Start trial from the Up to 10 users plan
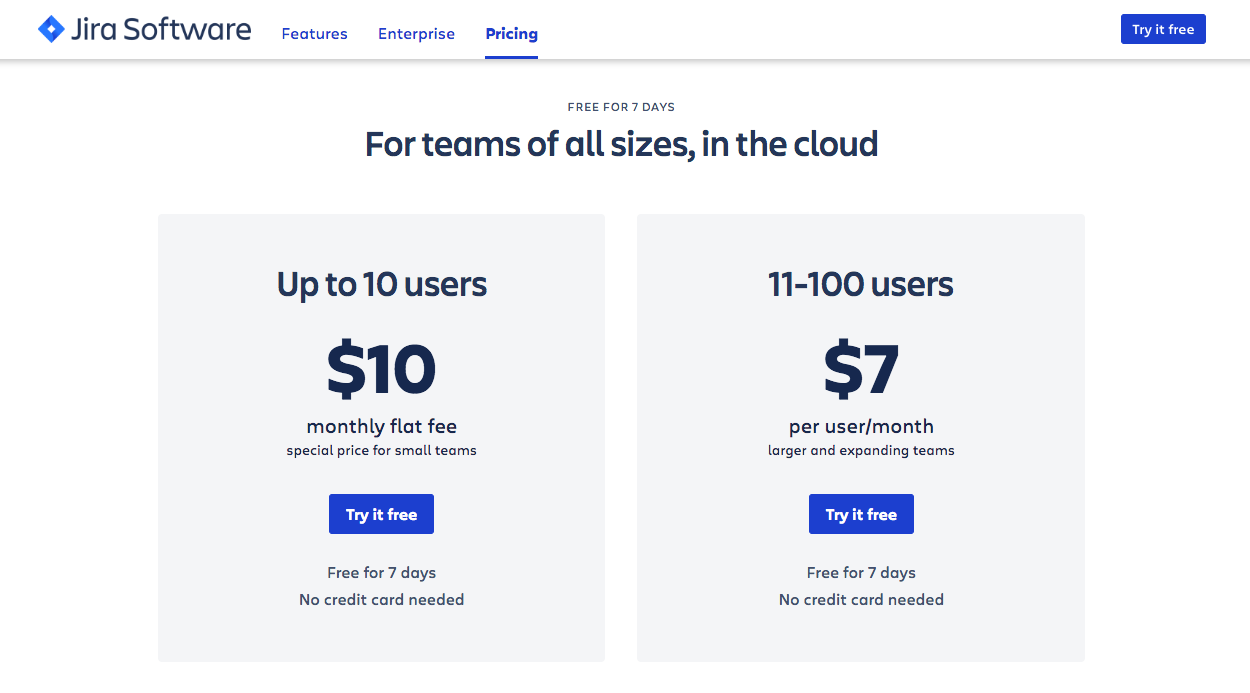The width and height of the screenshot is (1250, 693). (381, 513)
